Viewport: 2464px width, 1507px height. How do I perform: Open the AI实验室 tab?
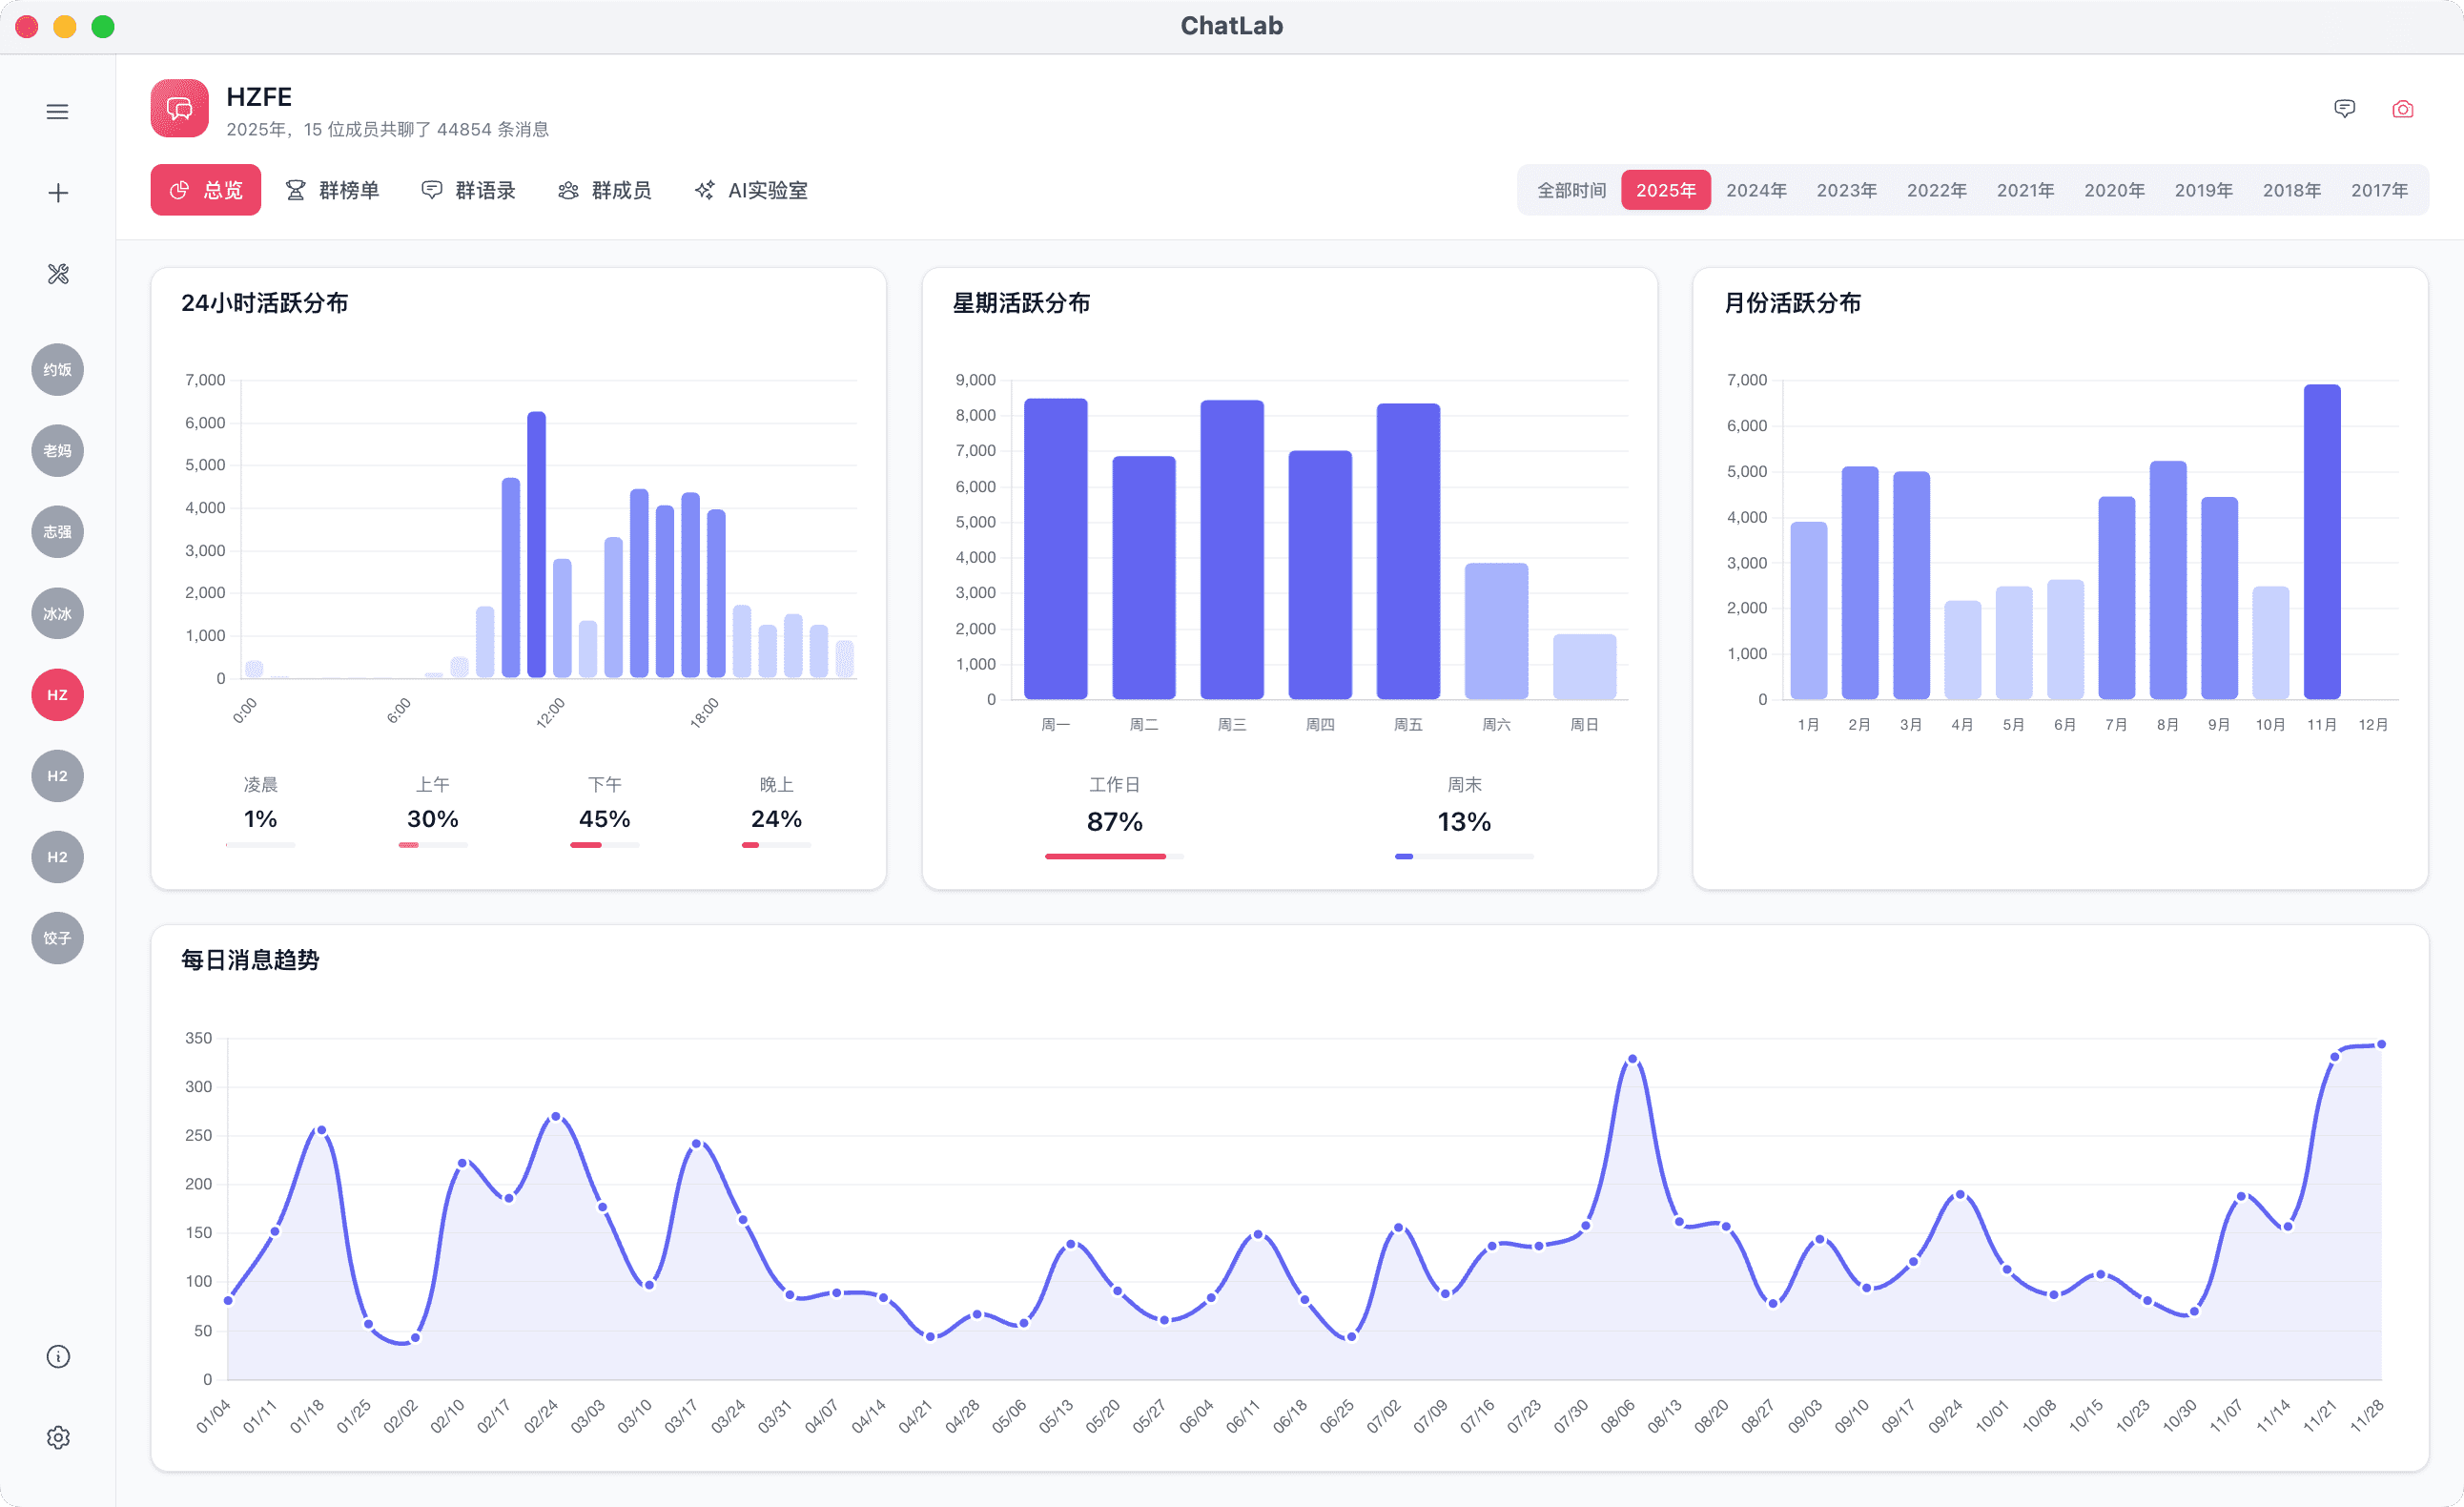(750, 190)
